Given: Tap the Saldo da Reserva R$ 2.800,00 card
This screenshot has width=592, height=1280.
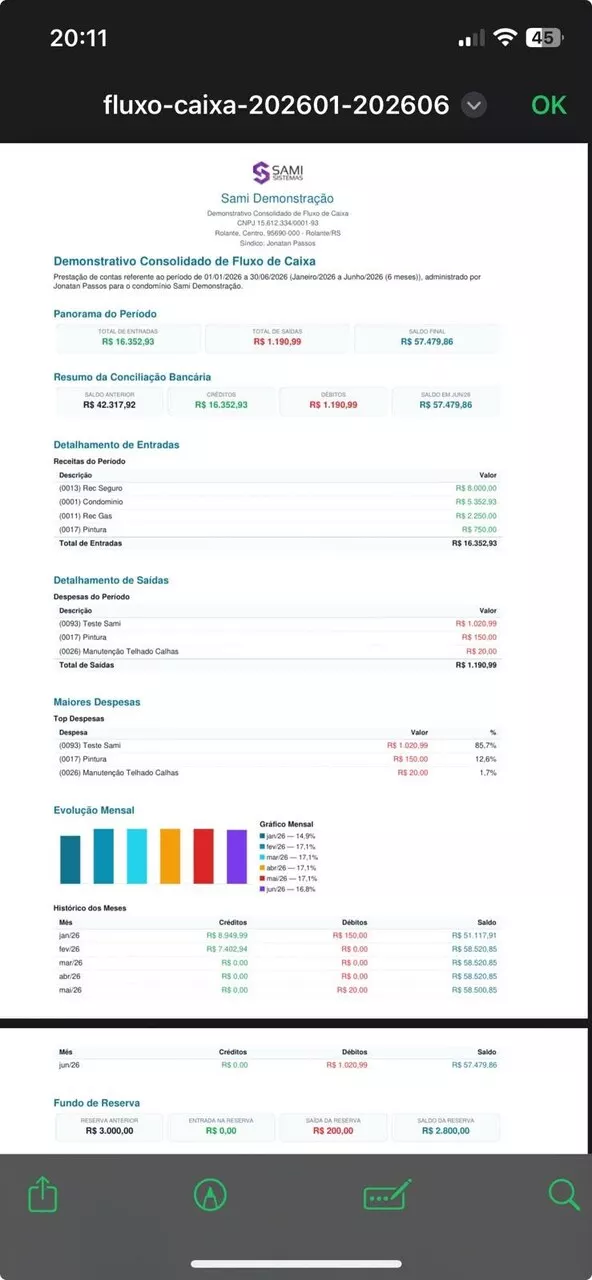Looking at the screenshot, I should (445, 1127).
